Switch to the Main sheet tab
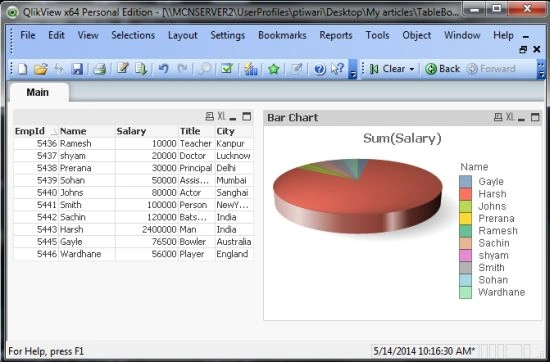 click(x=38, y=92)
